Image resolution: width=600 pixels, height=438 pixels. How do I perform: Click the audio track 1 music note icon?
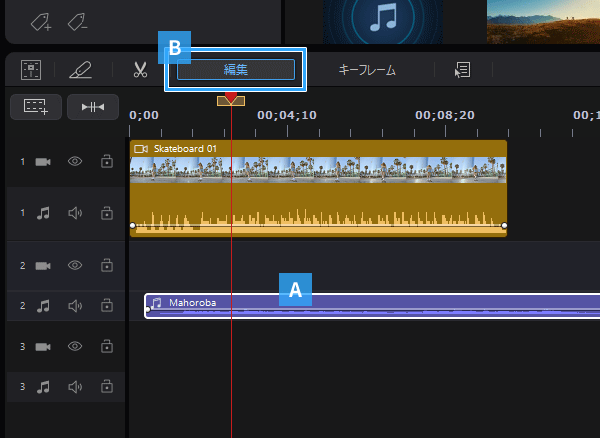[x=43, y=213]
